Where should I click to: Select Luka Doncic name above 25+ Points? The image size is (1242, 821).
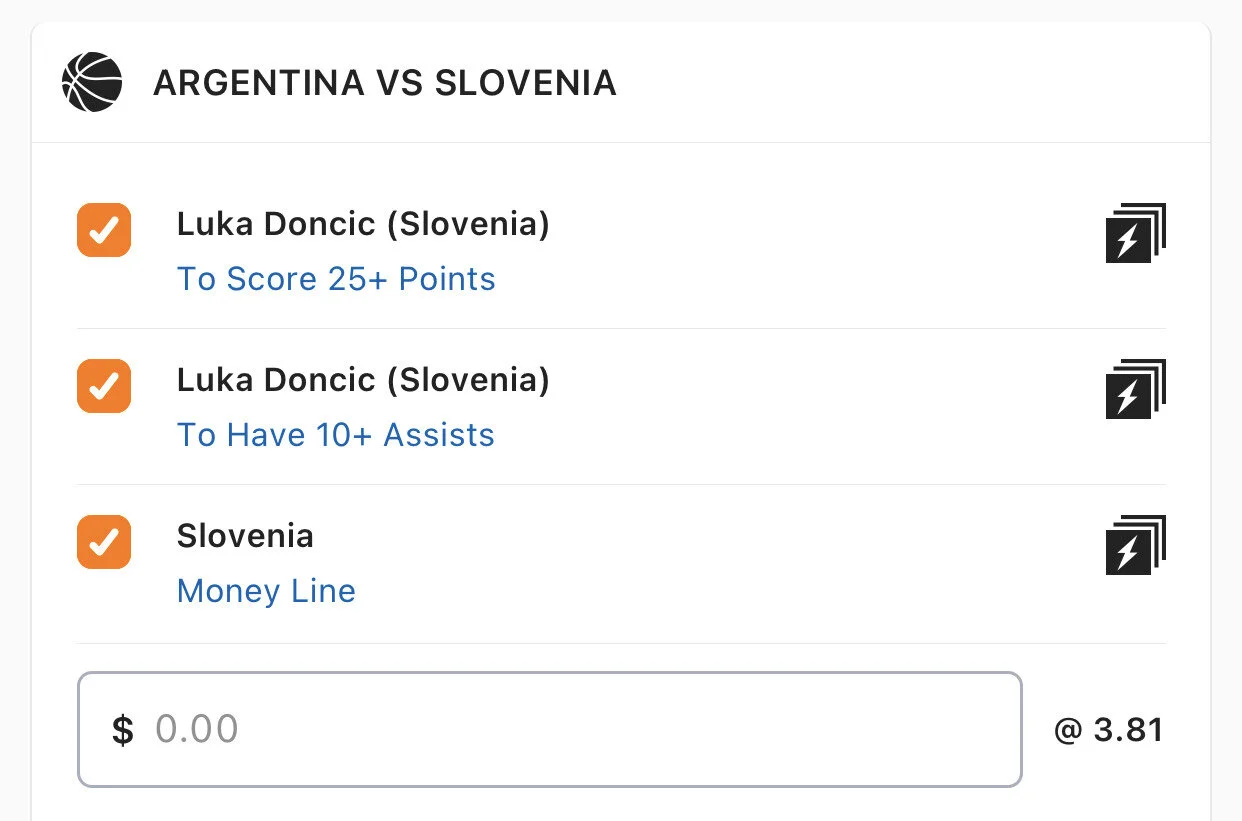[363, 225]
